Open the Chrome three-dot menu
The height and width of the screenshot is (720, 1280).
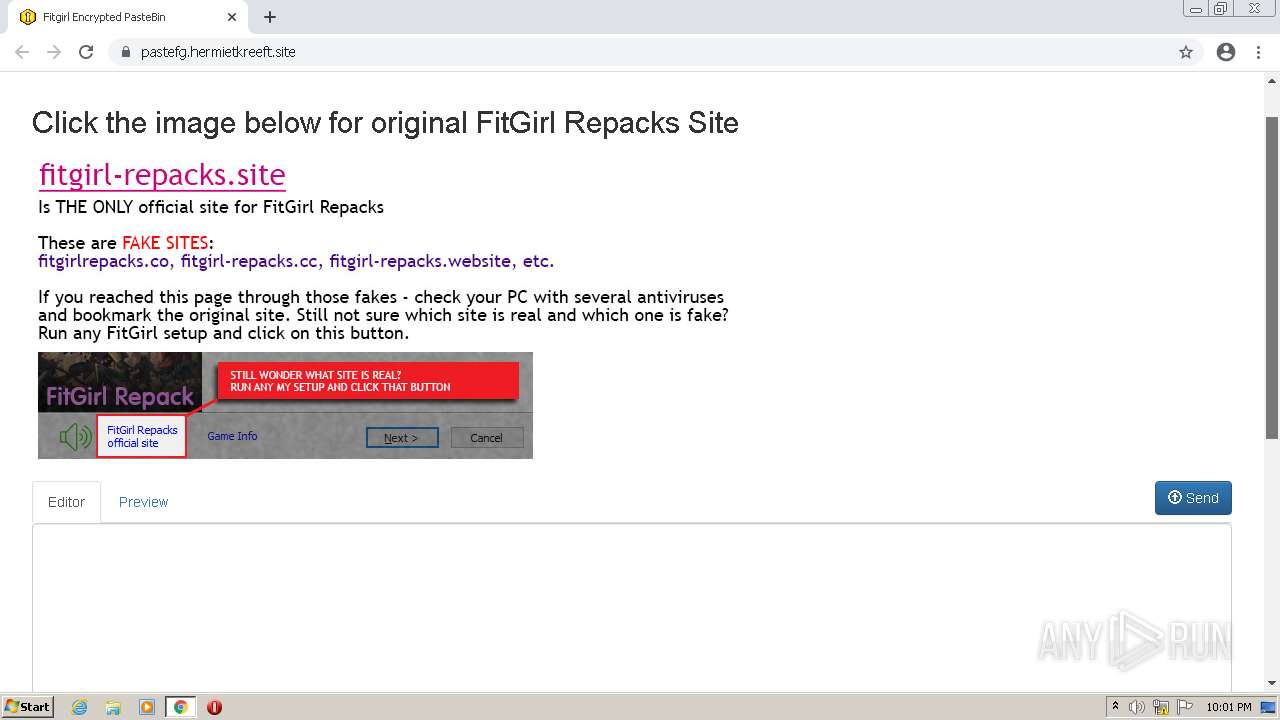point(1258,52)
